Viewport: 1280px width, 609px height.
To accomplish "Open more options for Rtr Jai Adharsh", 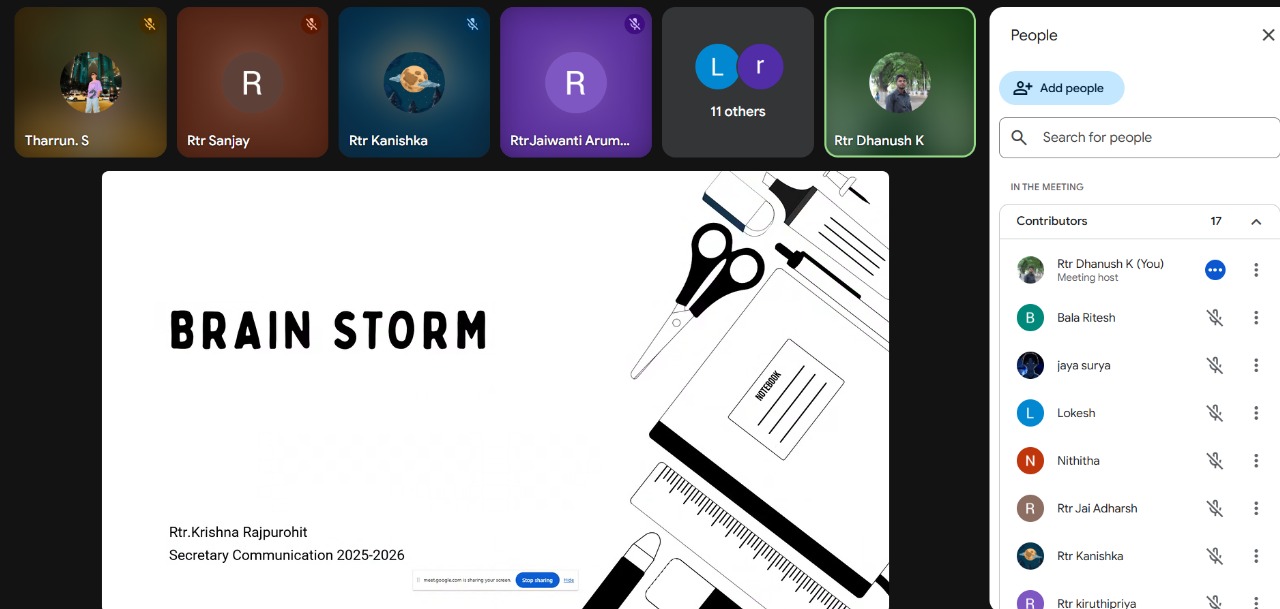I will point(1256,509).
